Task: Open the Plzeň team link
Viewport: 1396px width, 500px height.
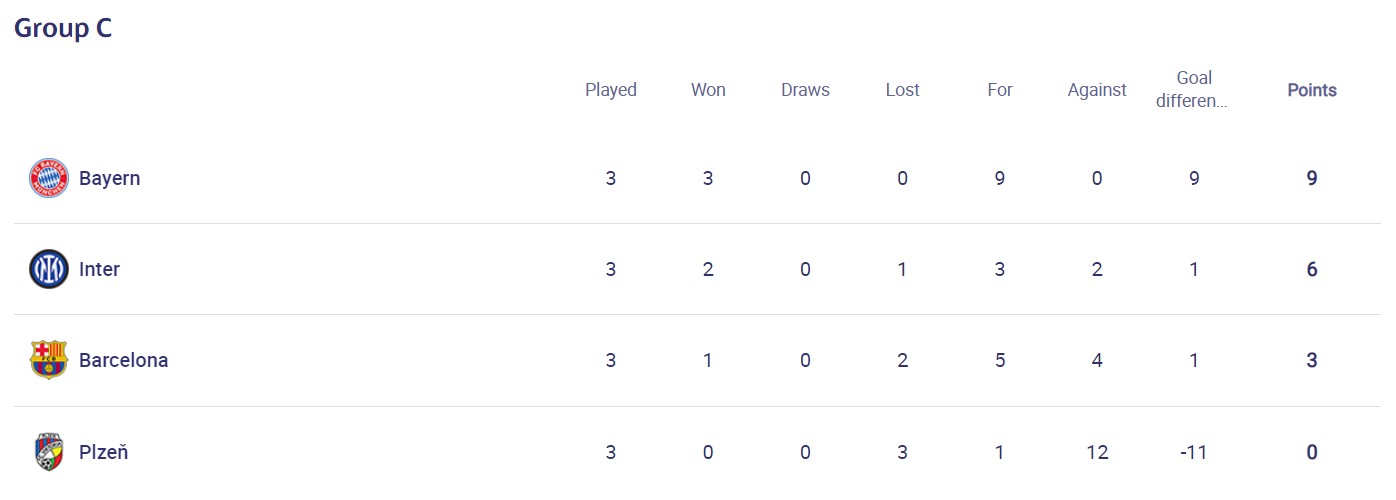Action: tap(103, 452)
